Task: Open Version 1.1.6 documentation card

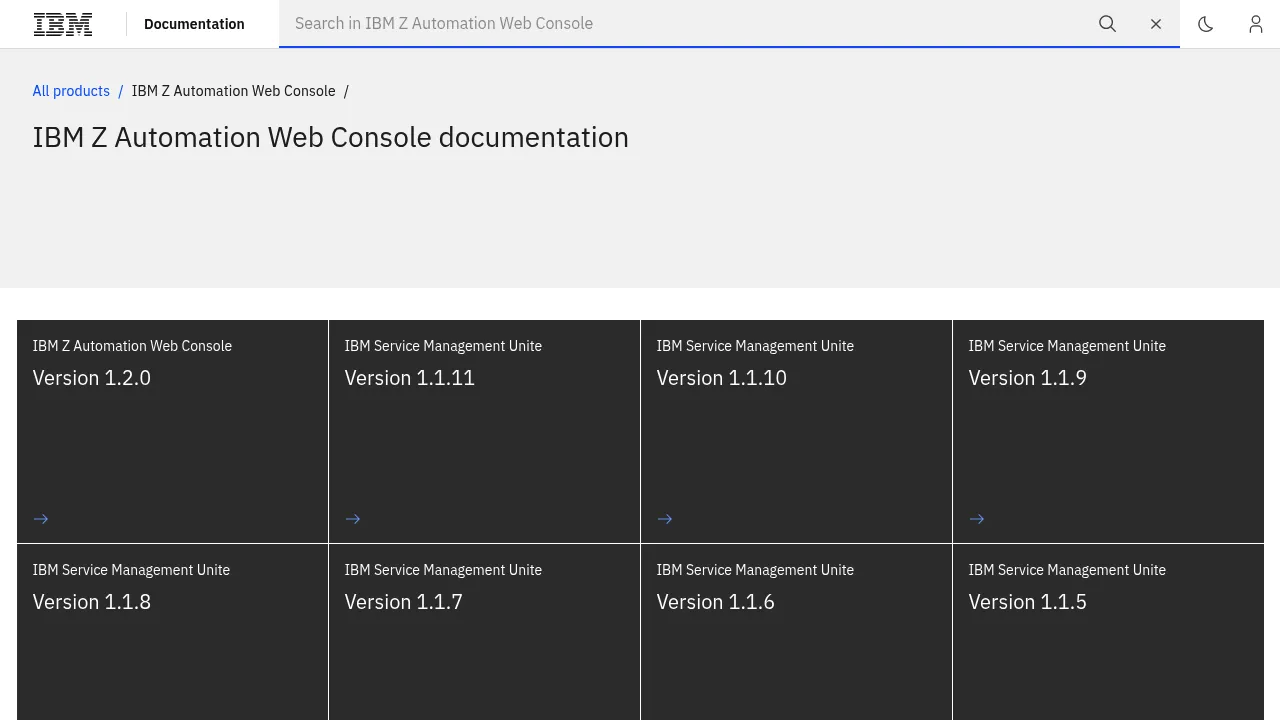Action: tap(796, 632)
